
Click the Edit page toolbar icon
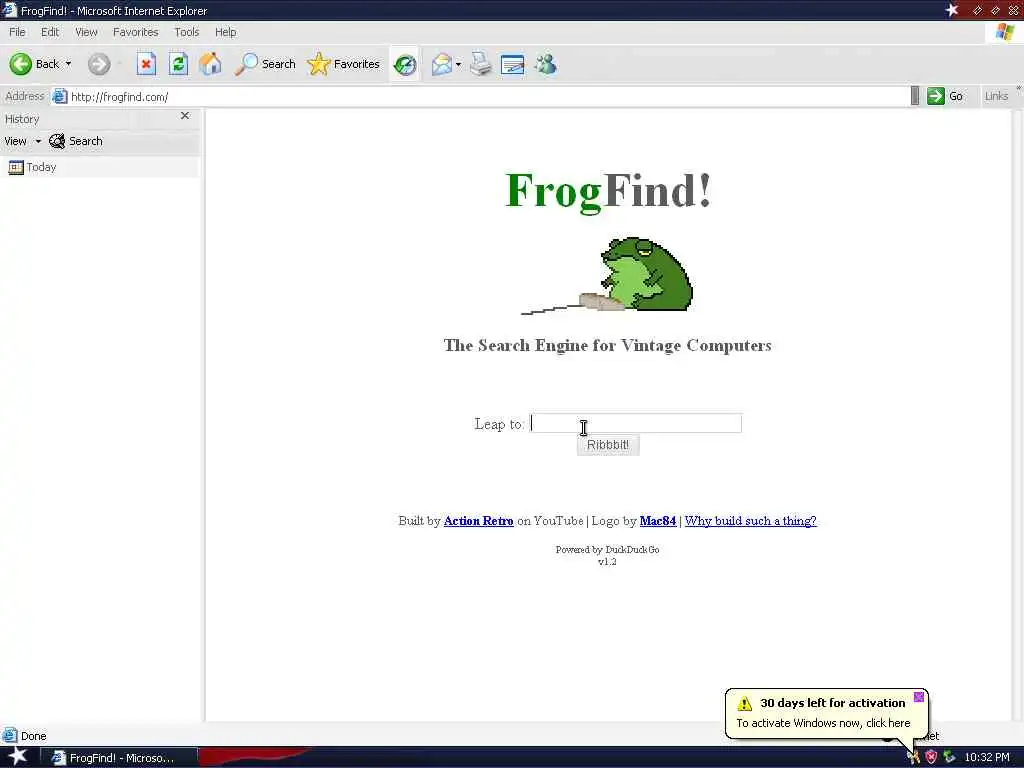[x=513, y=64]
